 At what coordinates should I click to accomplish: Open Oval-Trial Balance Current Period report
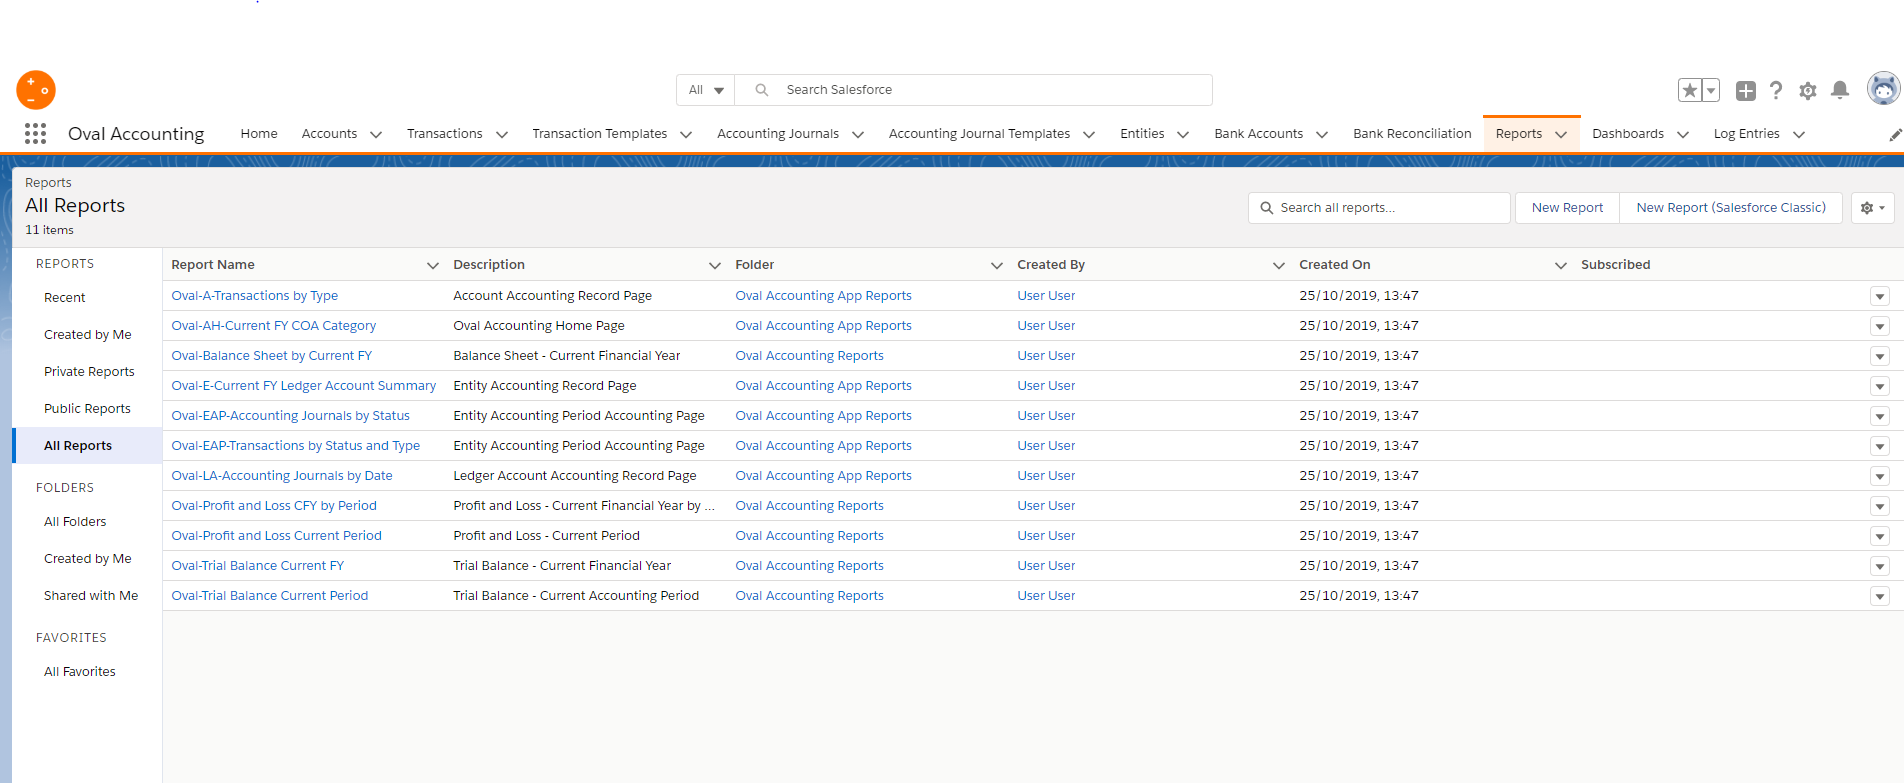[269, 596]
